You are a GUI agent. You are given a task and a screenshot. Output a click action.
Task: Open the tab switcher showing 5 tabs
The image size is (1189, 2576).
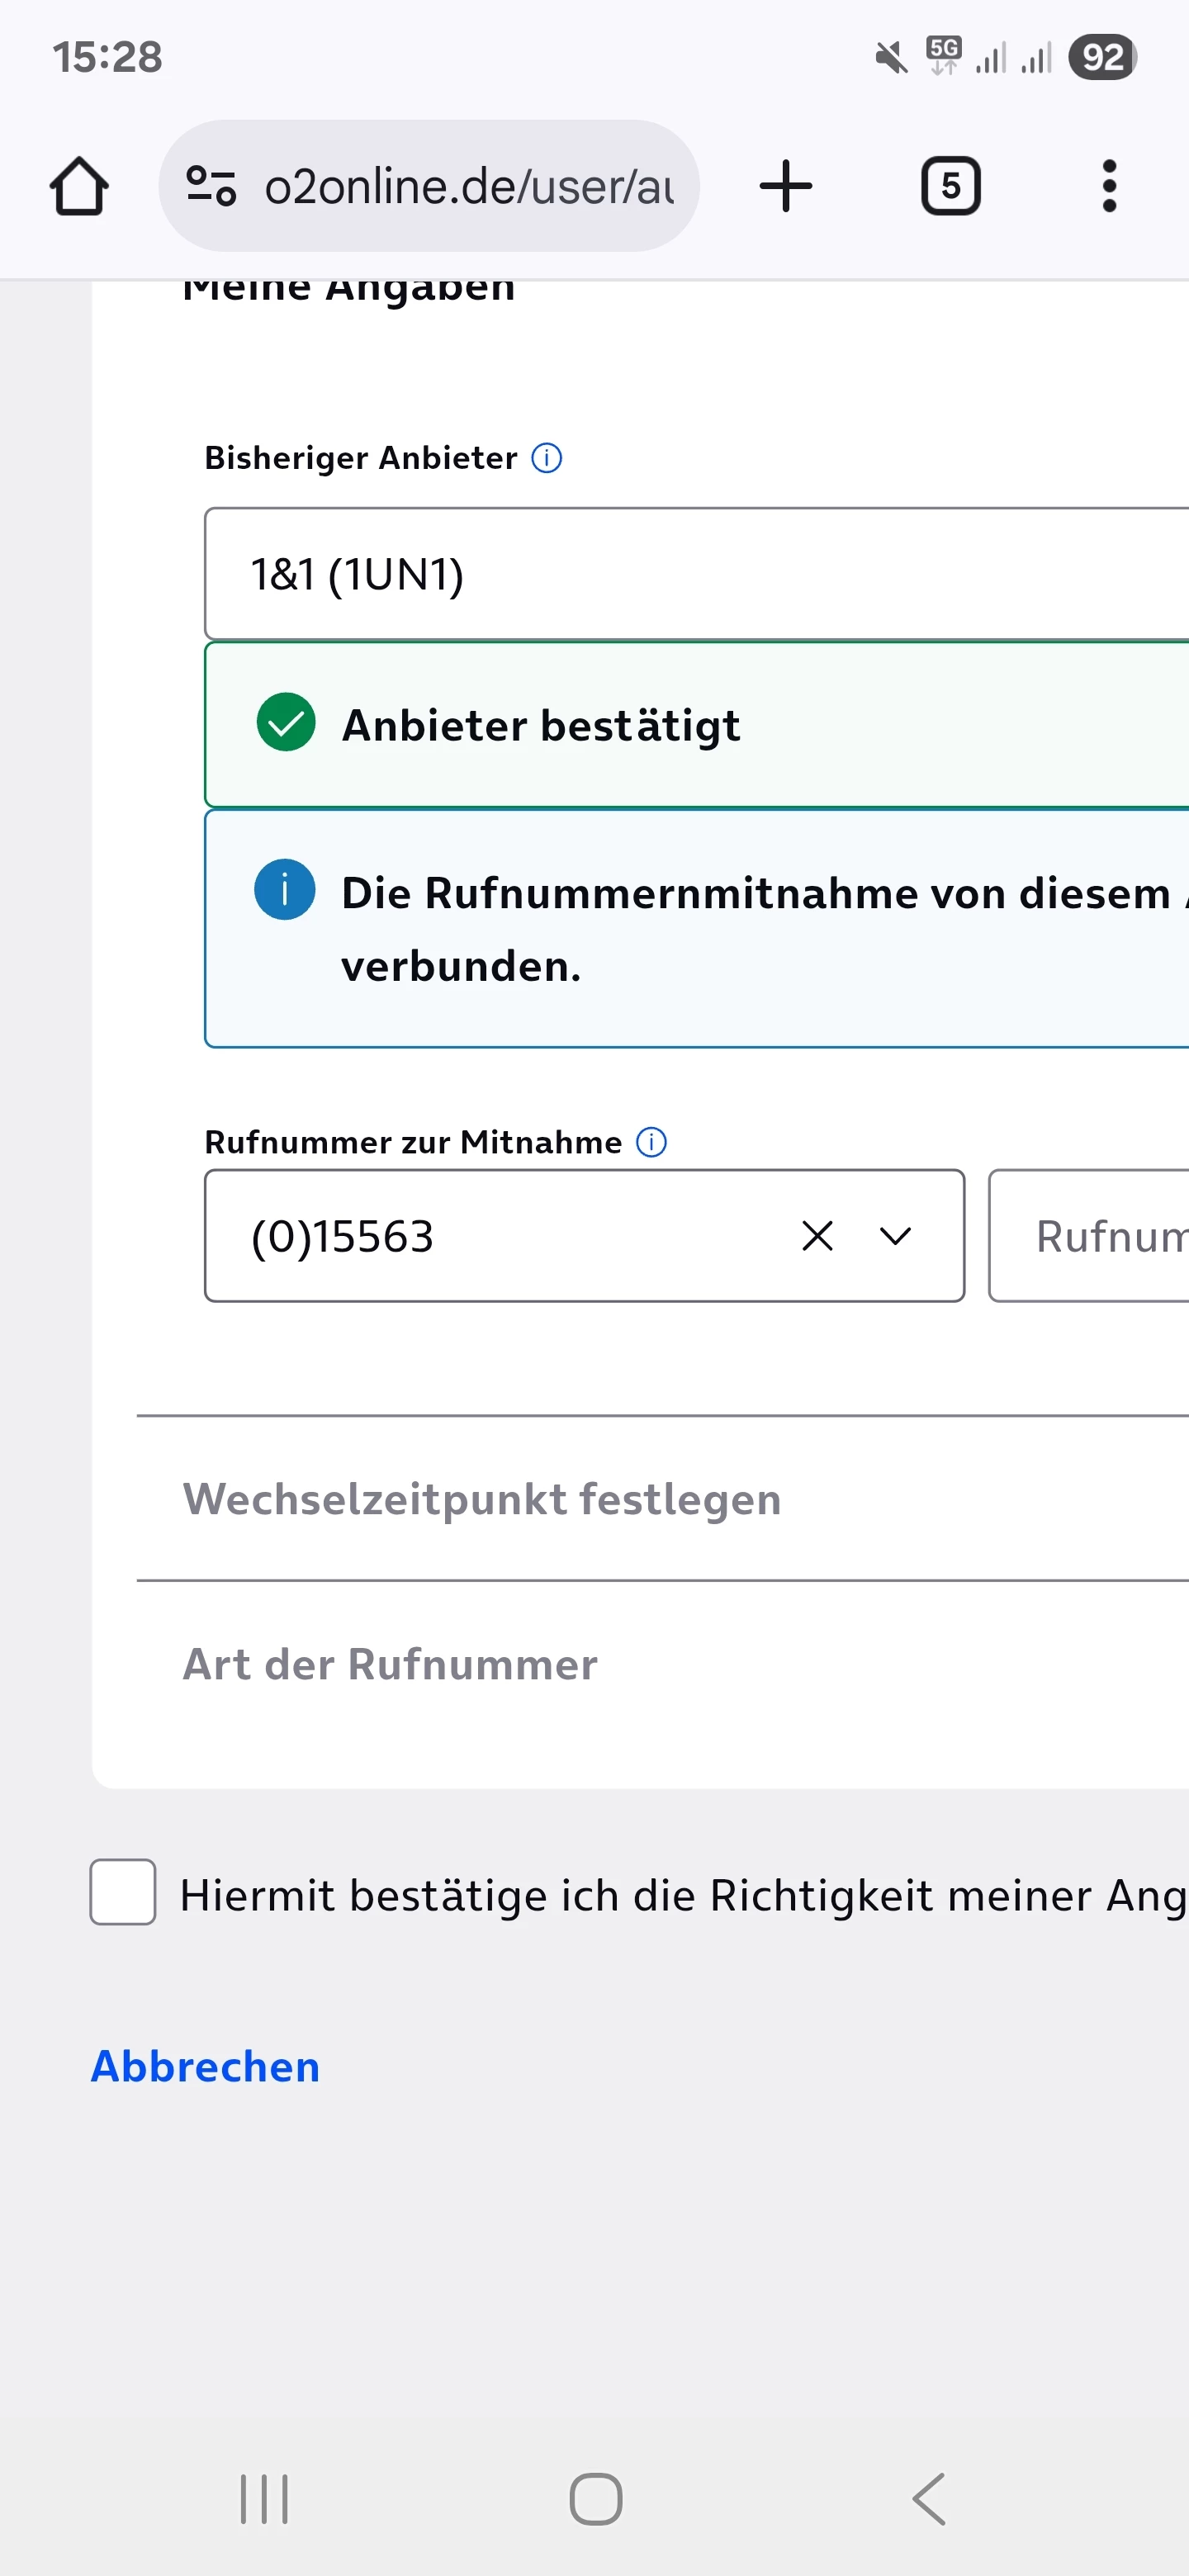click(949, 187)
